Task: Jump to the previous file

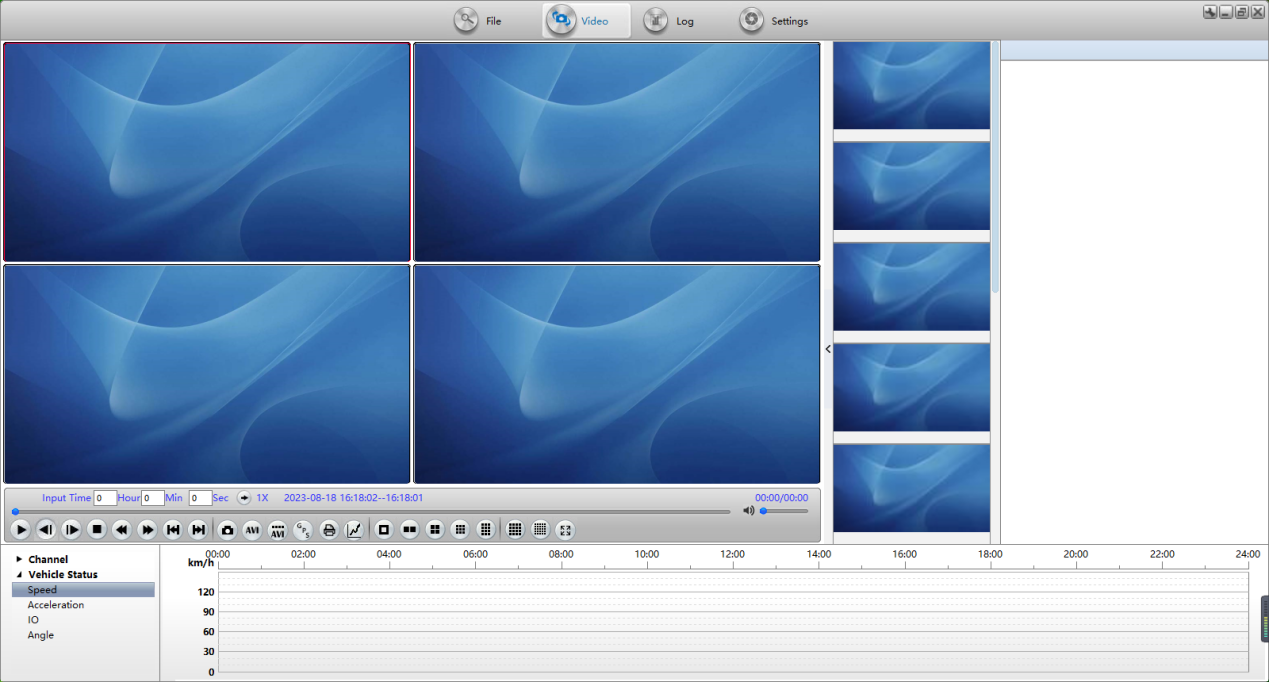Action: click(x=173, y=530)
